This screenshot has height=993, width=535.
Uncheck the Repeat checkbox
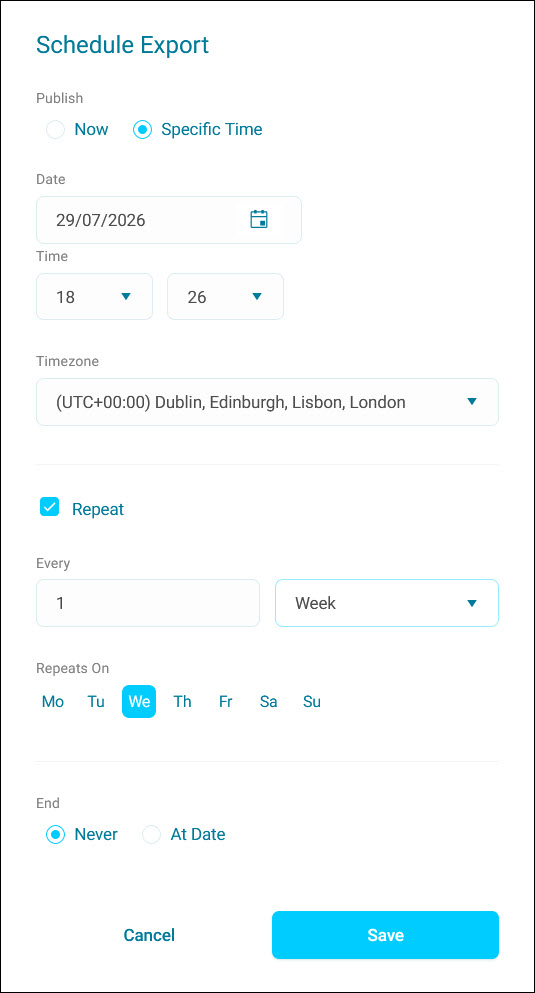(49, 507)
